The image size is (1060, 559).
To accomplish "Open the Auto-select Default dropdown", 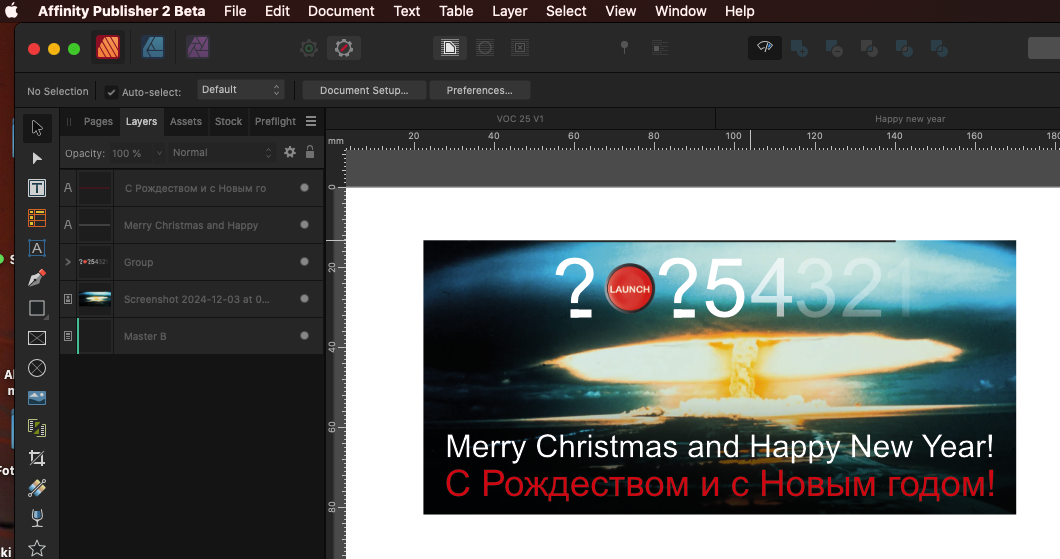I will pyautogui.click(x=240, y=90).
